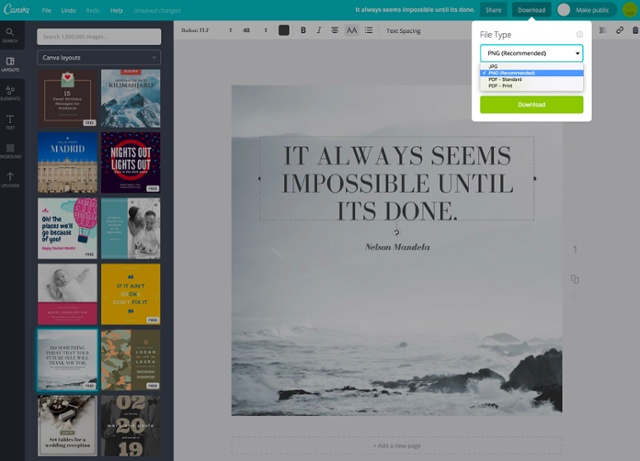Select the Madrid layout thumbnail
This screenshot has width=640, height=461.
click(x=67, y=163)
